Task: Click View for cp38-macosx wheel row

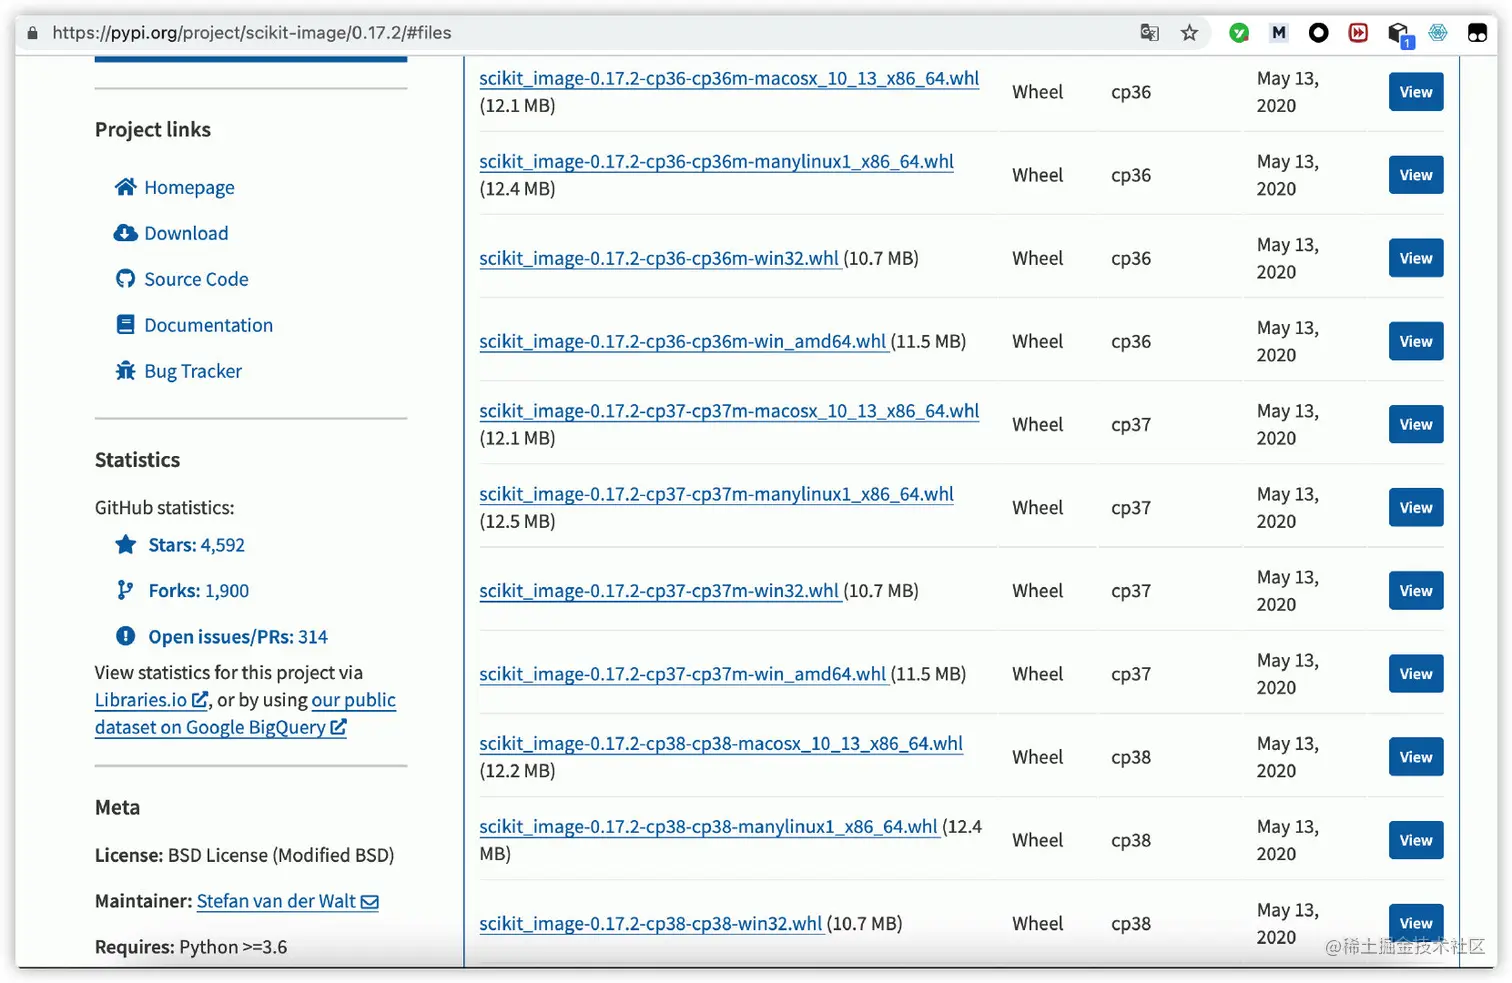Action: [x=1416, y=757]
